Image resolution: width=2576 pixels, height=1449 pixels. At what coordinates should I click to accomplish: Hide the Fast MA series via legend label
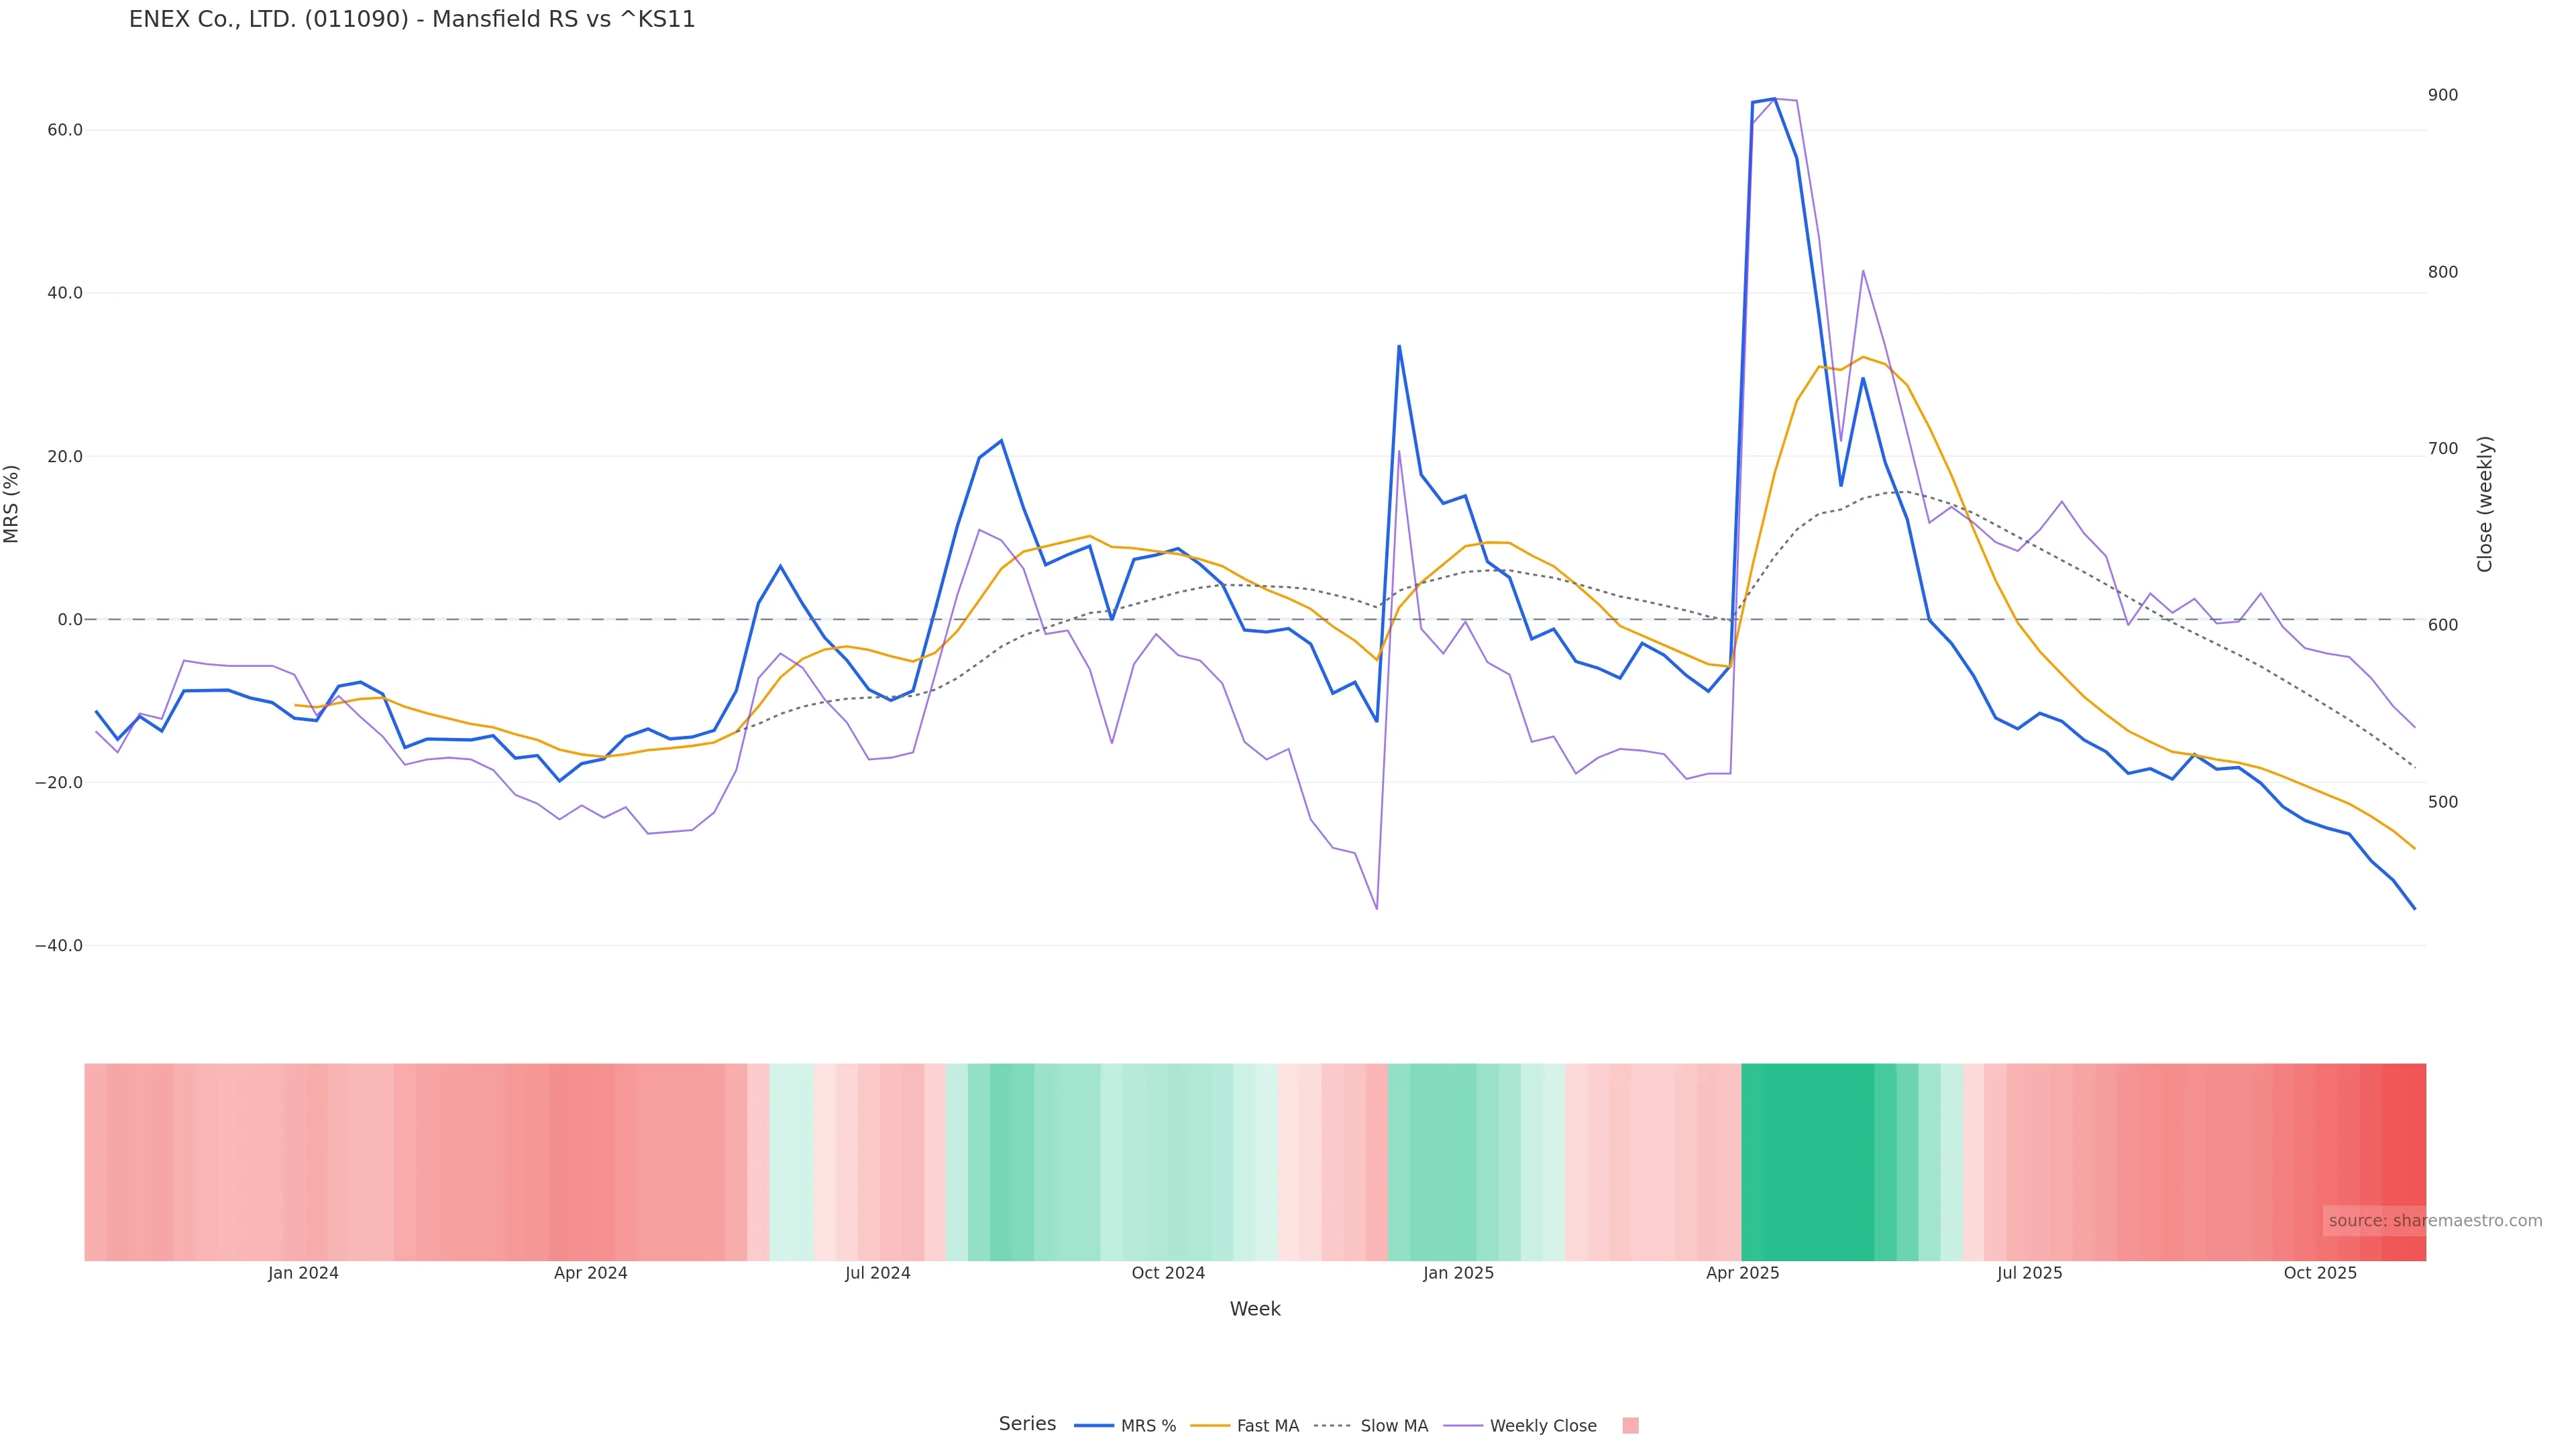1267,1426
